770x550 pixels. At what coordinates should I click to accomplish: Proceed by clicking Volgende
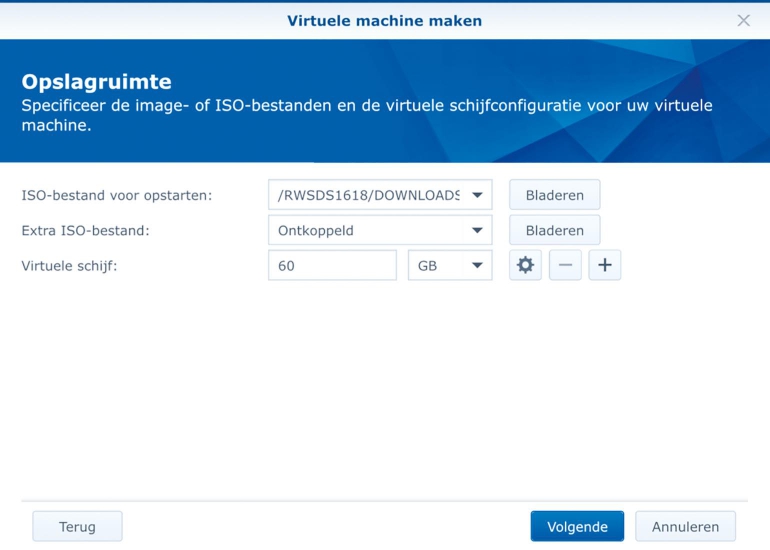tap(577, 527)
